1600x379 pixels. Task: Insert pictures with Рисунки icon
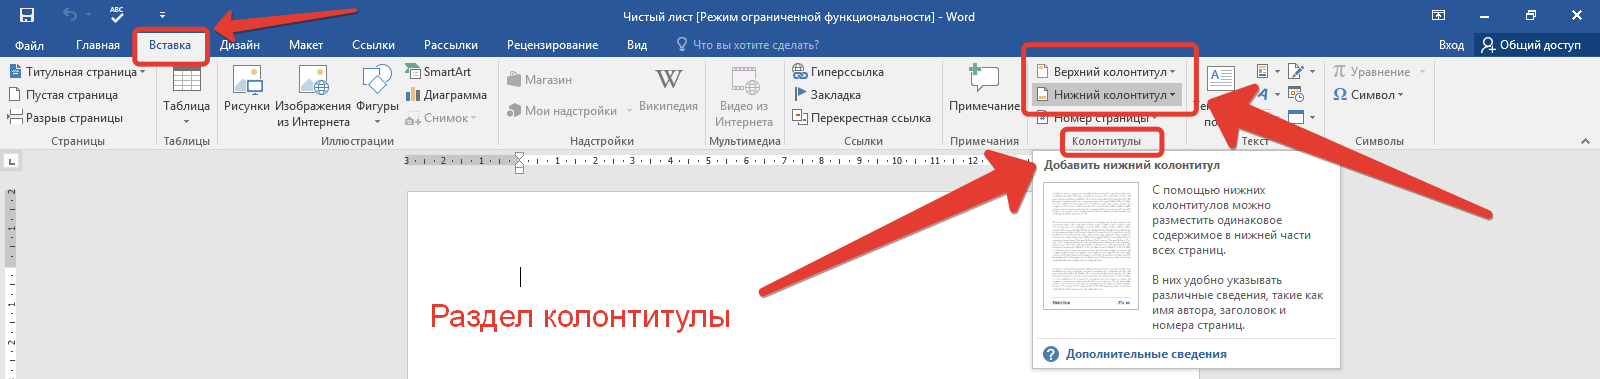tap(247, 92)
